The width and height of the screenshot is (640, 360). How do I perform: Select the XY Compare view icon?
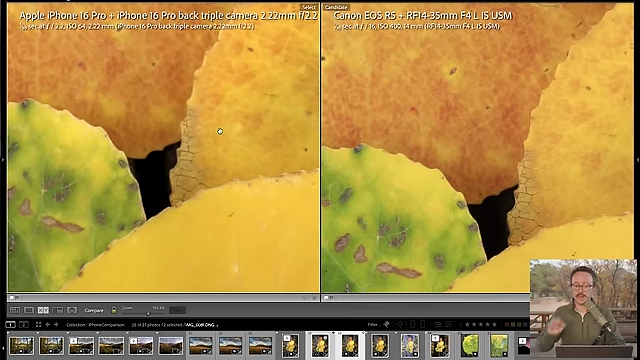coord(43,310)
